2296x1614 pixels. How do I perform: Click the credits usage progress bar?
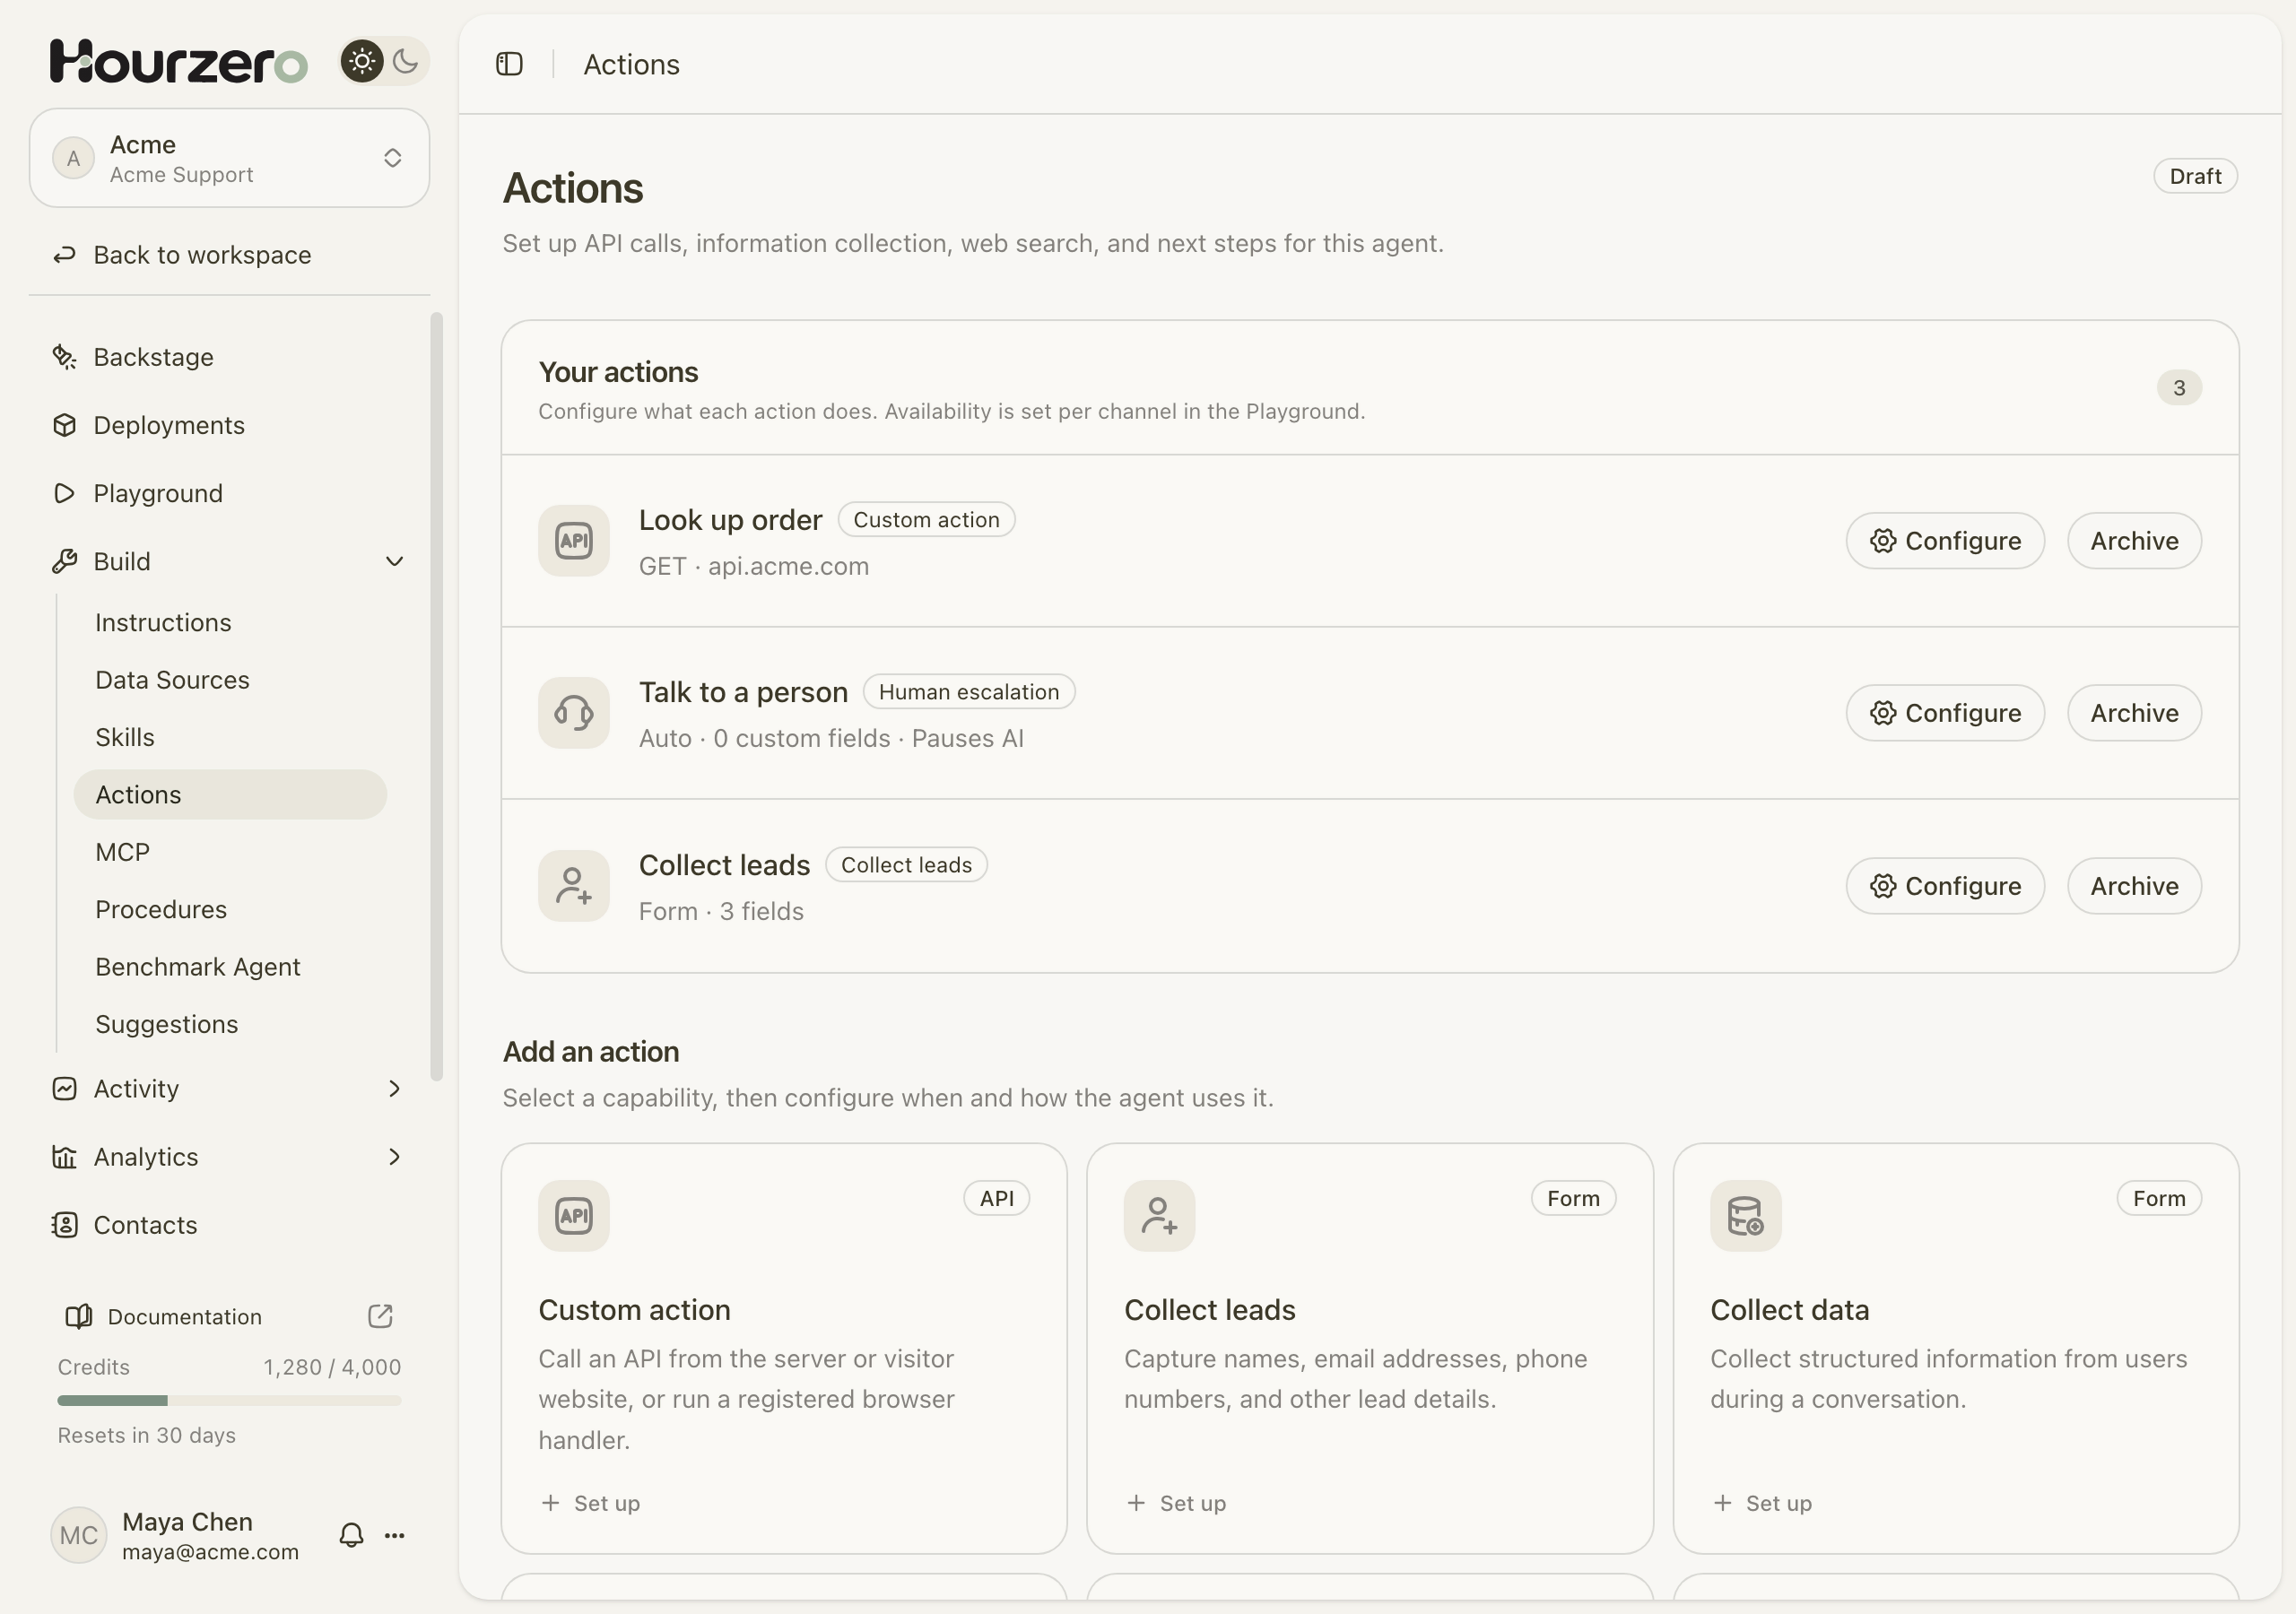(229, 1401)
